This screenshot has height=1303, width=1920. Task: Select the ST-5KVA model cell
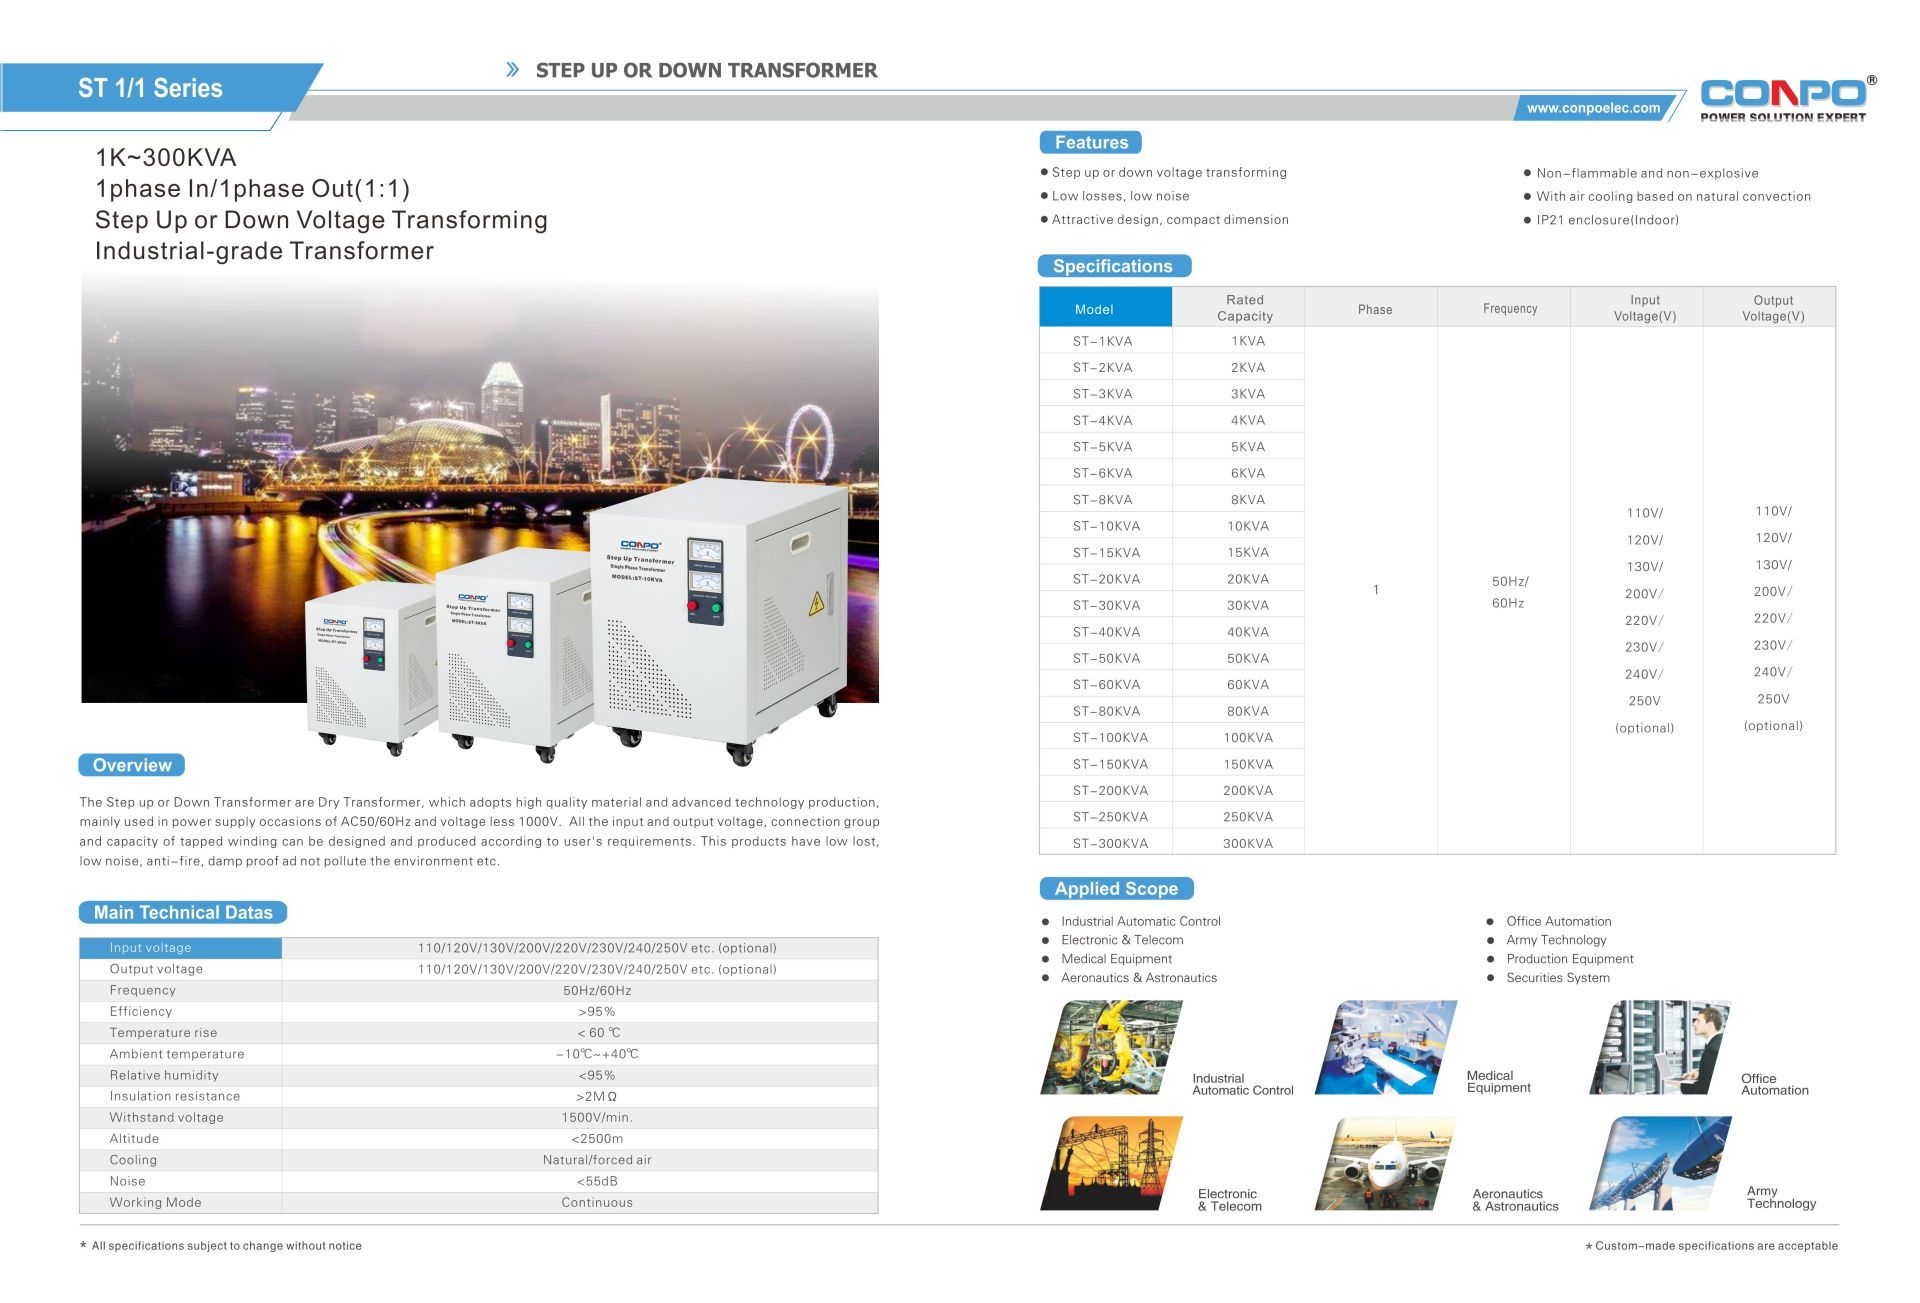(1105, 447)
